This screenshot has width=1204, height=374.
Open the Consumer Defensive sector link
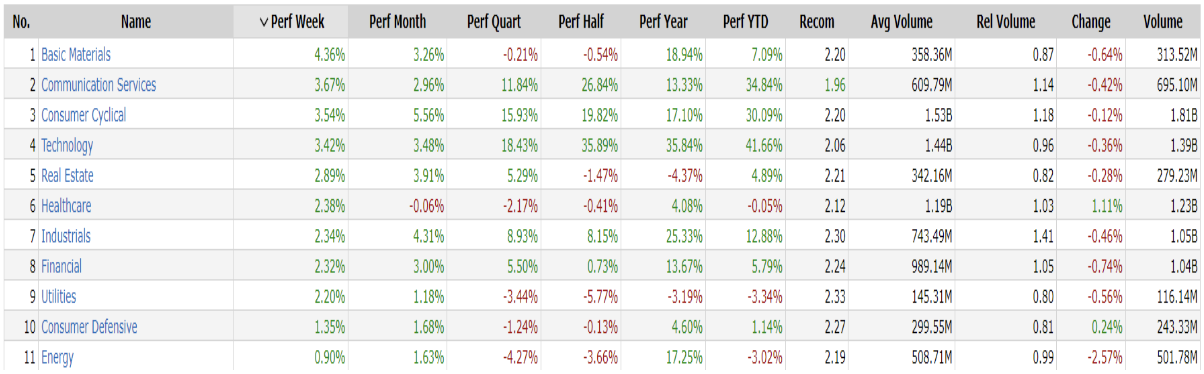[89, 327]
